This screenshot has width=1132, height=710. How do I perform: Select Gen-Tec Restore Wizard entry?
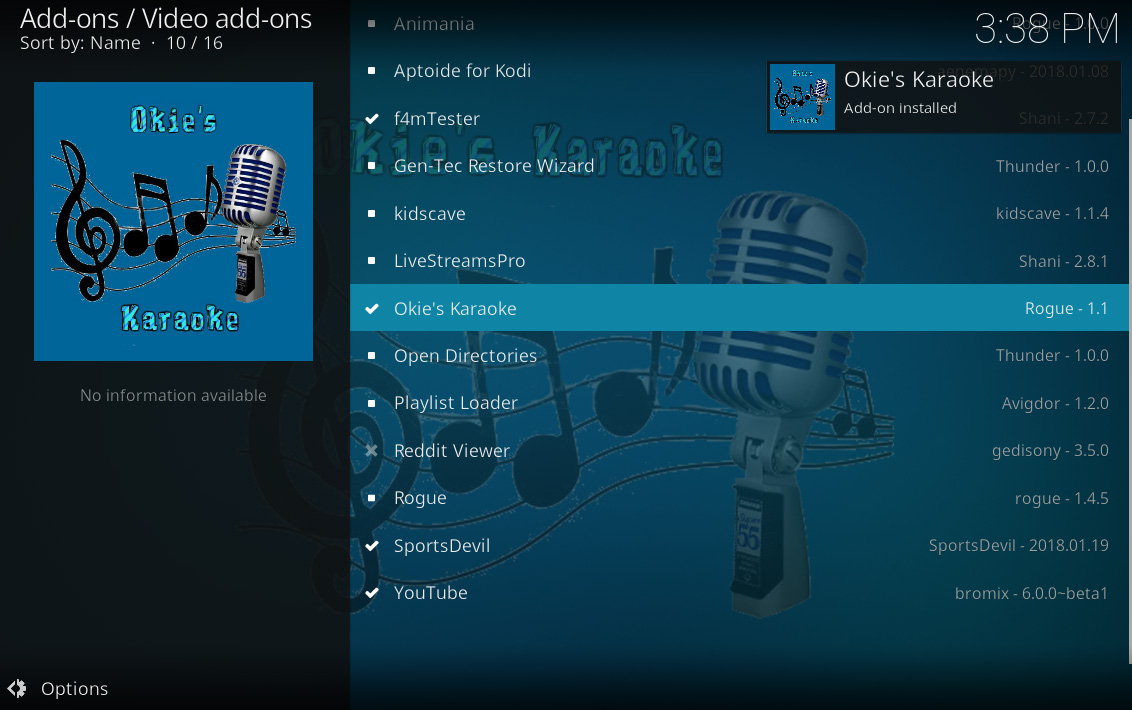pyautogui.click(x=494, y=166)
